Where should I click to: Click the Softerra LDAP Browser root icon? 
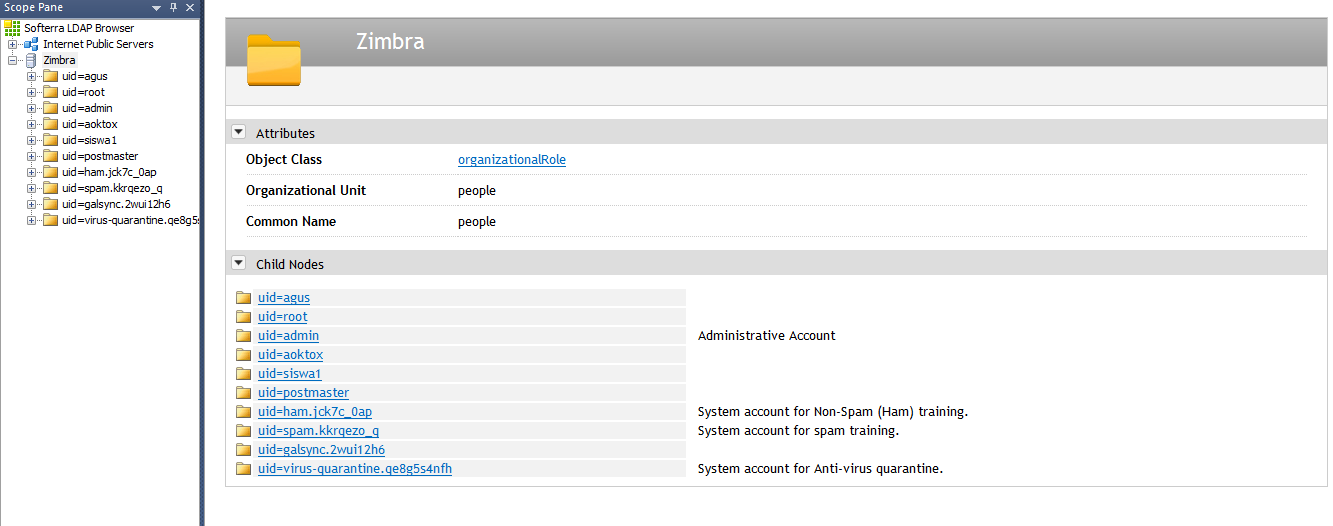(x=13, y=28)
